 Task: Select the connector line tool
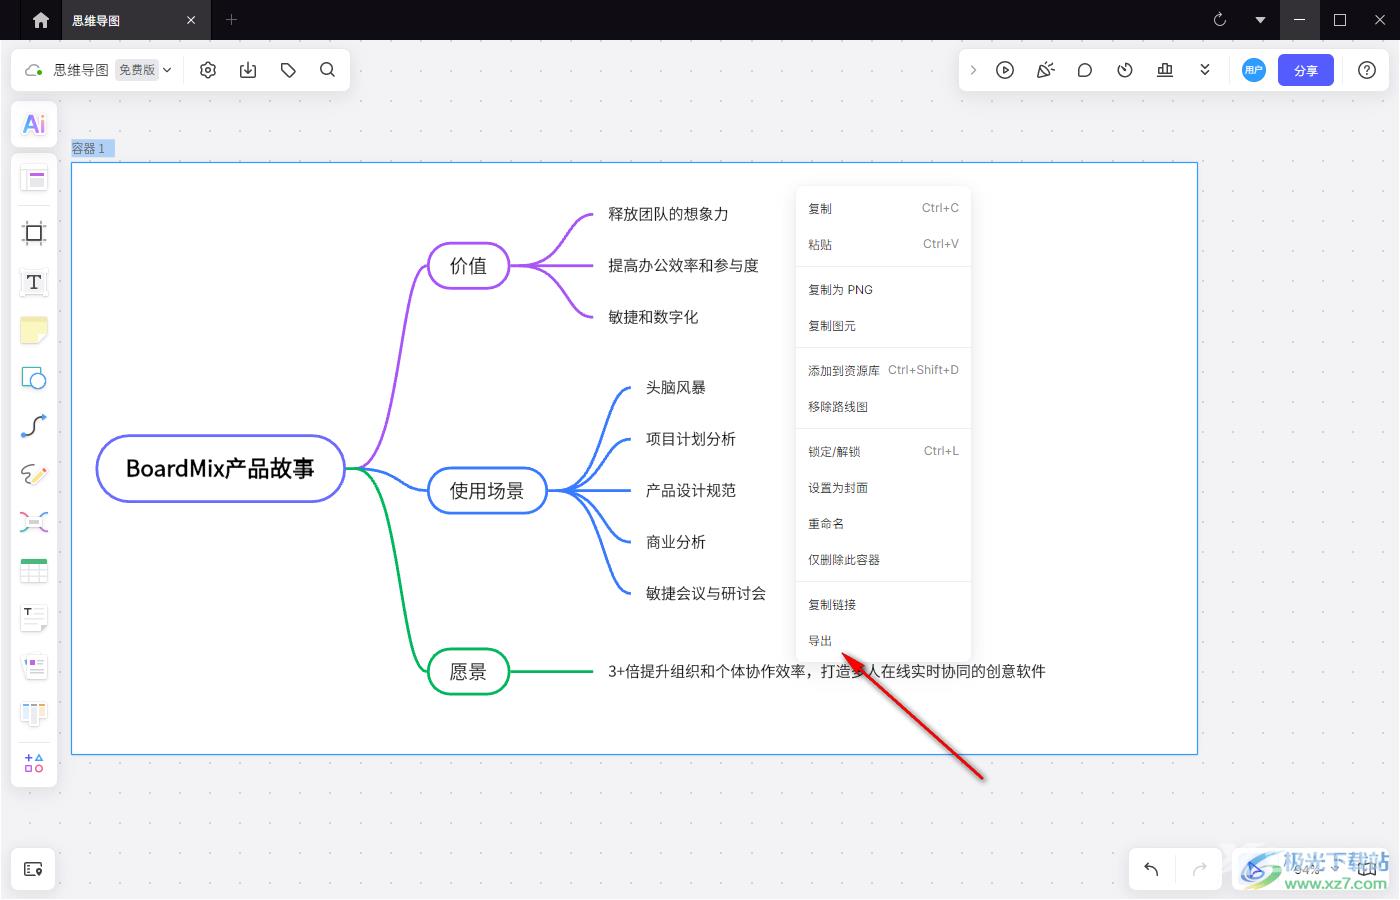(x=34, y=426)
